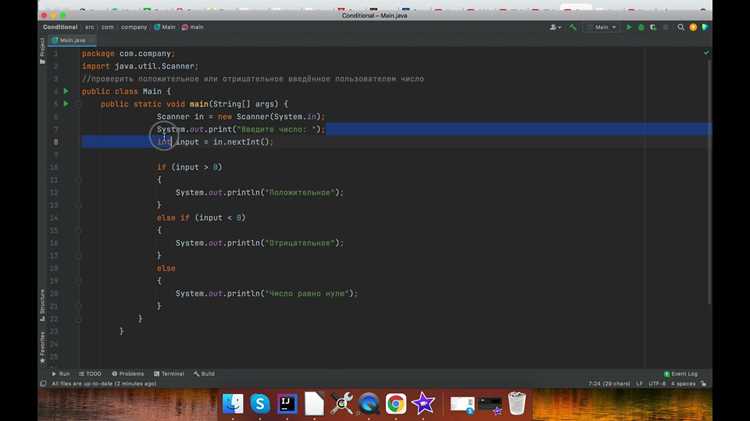This screenshot has height=421, width=750.
Task: Open Google Chrome from the Dock
Action: (x=396, y=404)
